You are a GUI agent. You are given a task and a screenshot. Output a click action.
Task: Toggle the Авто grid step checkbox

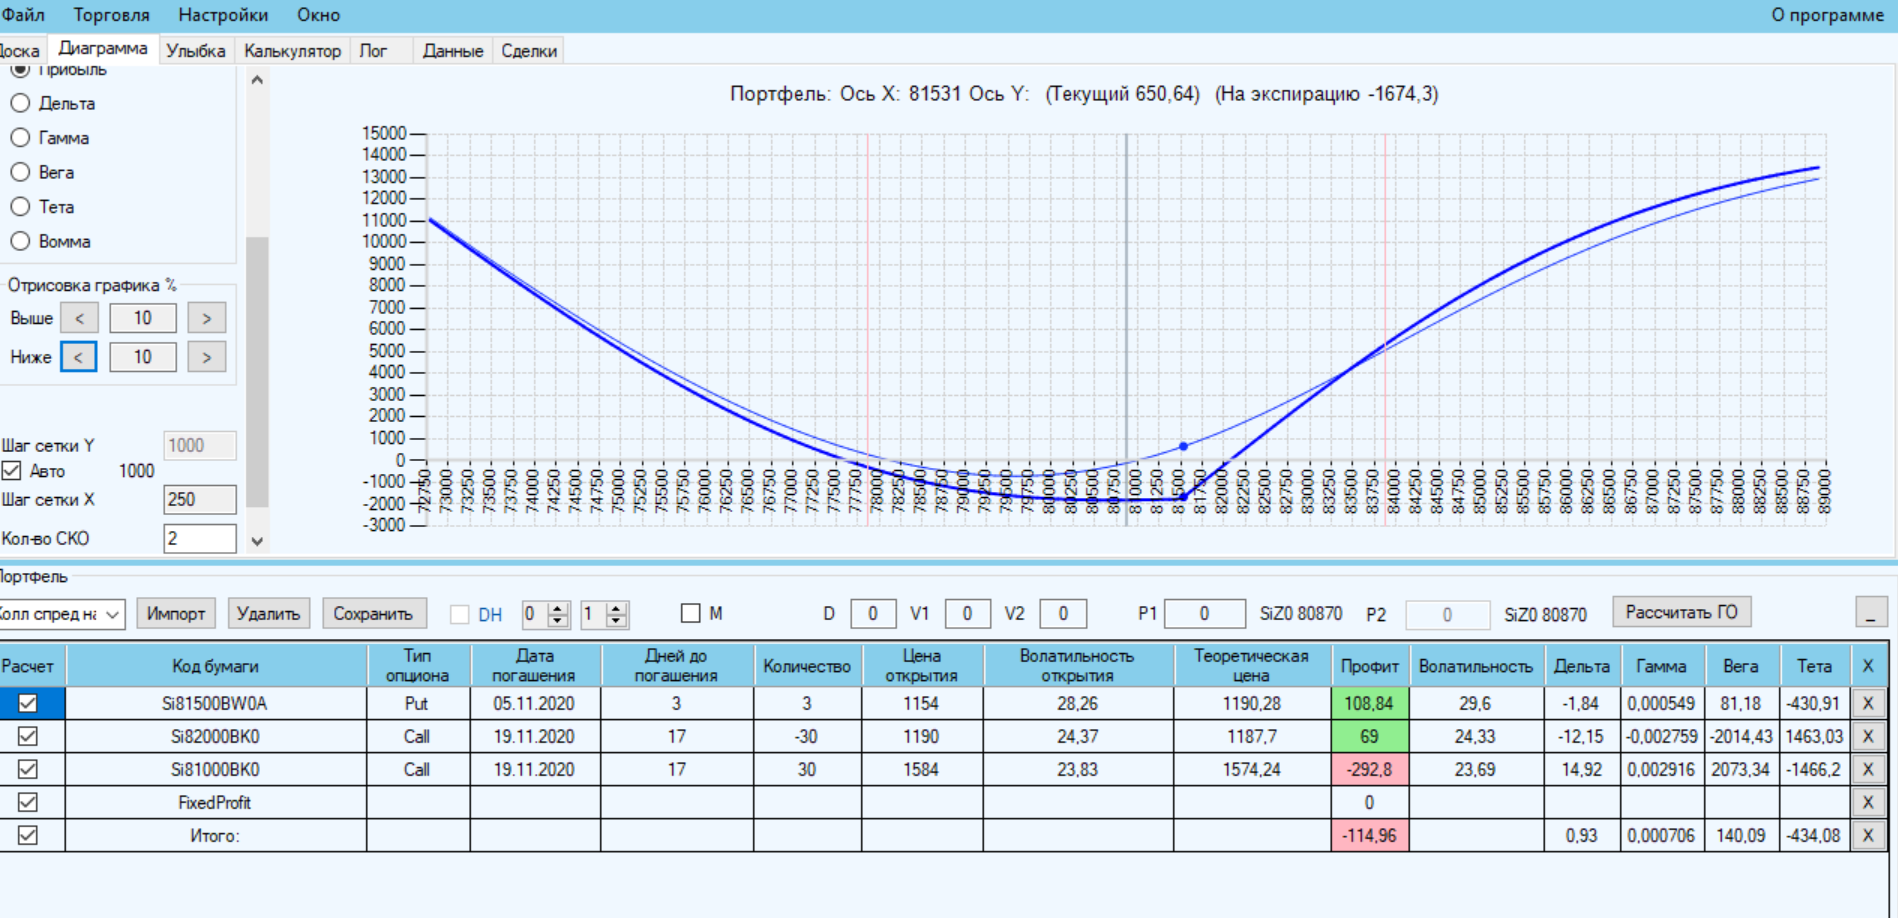pos(12,471)
